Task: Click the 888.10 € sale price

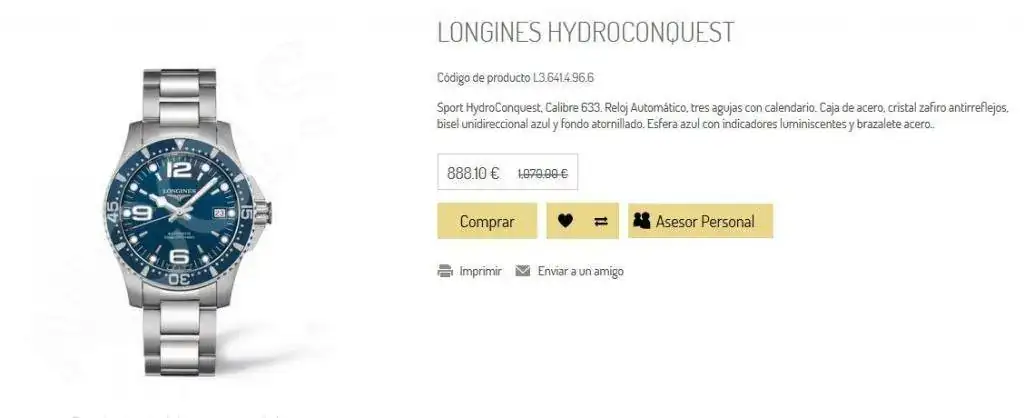Action: [473, 173]
